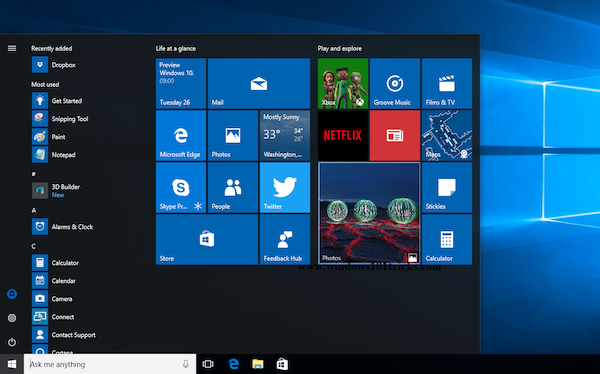Open the red News tile
This screenshot has width=600, height=374.
395,136
